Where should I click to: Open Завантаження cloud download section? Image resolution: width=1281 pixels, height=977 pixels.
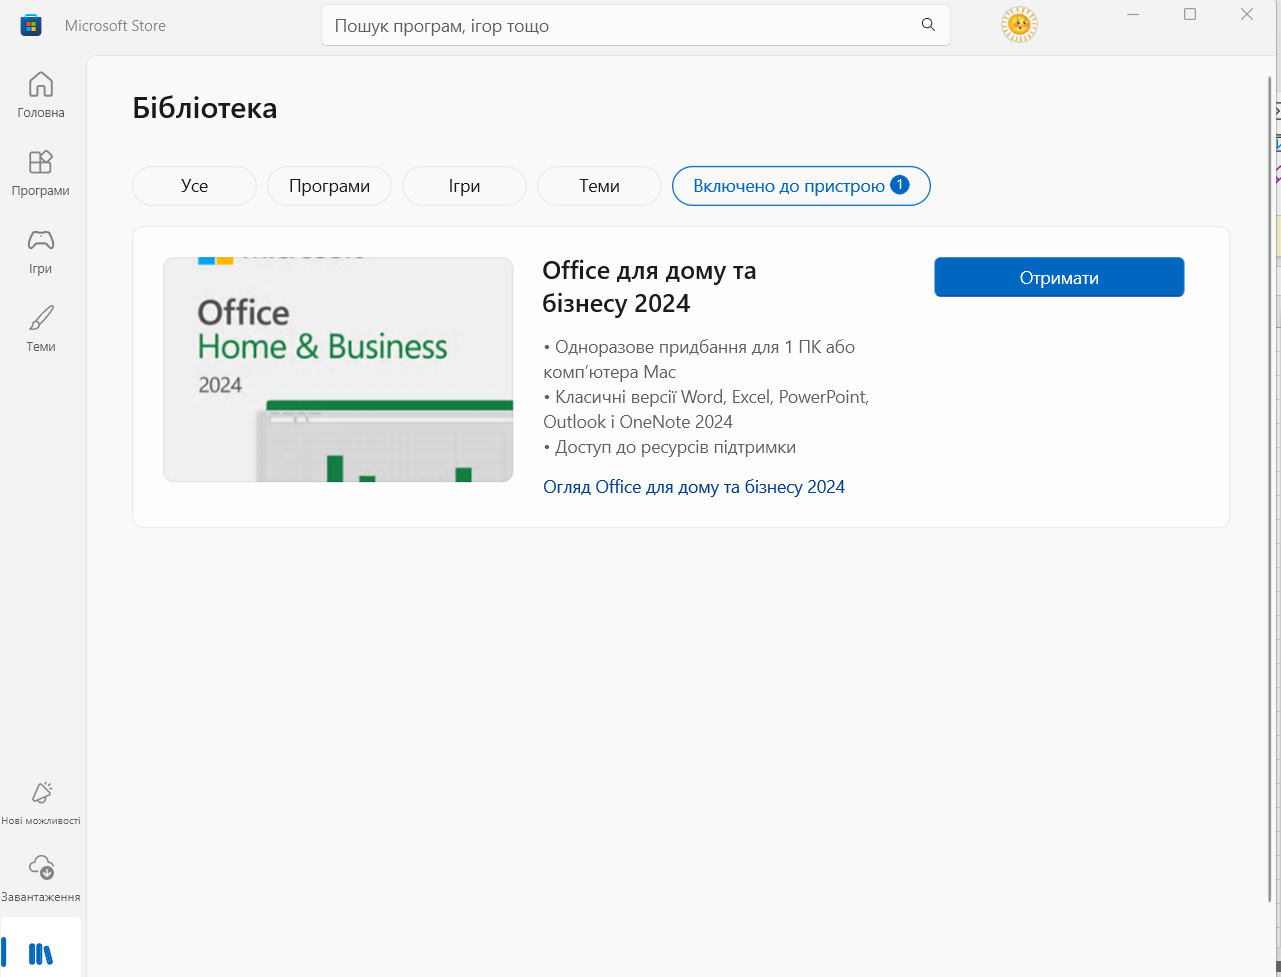coord(41,880)
